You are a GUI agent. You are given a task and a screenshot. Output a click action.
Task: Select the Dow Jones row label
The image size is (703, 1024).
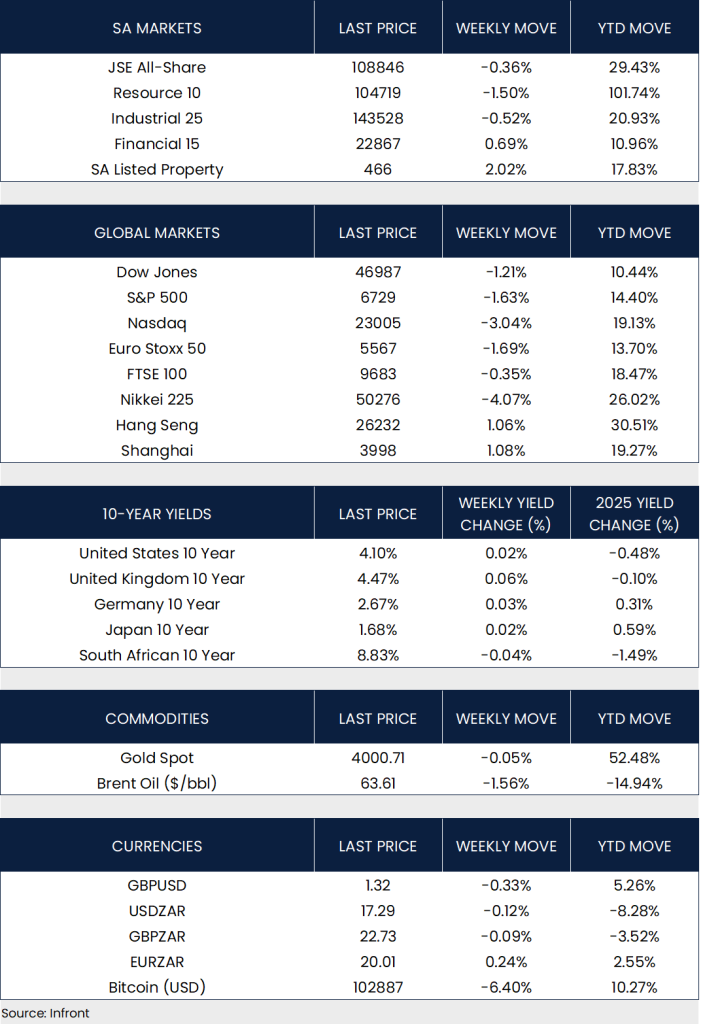click(x=157, y=272)
